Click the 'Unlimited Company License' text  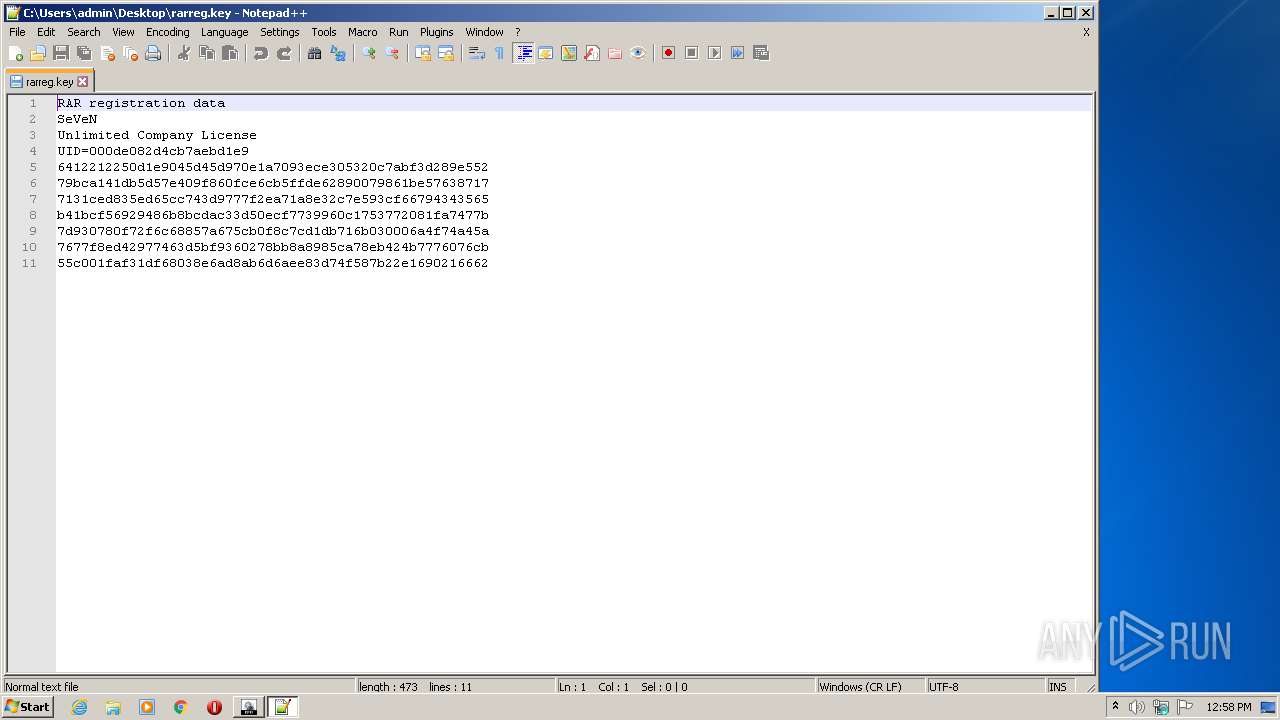[x=157, y=135]
